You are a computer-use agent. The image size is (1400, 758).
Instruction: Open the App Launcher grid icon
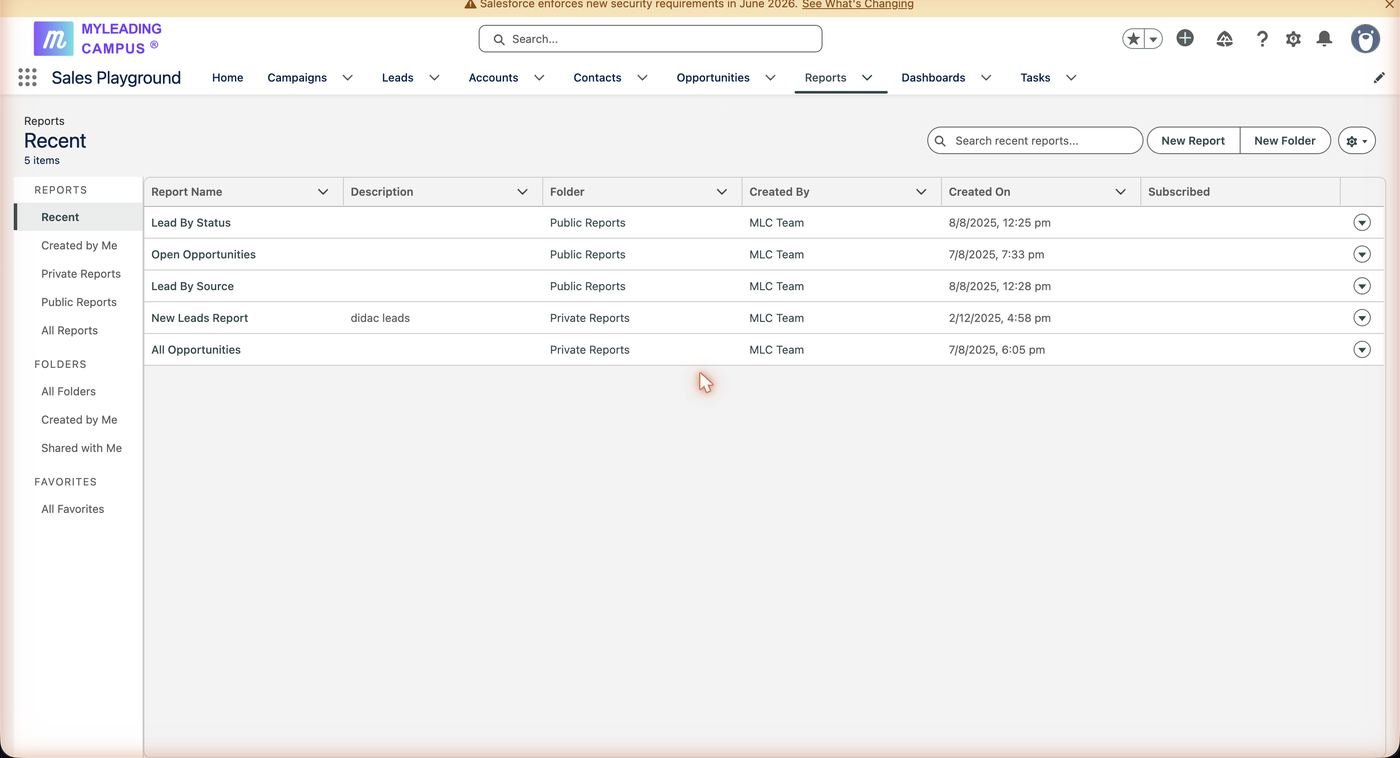(28, 77)
